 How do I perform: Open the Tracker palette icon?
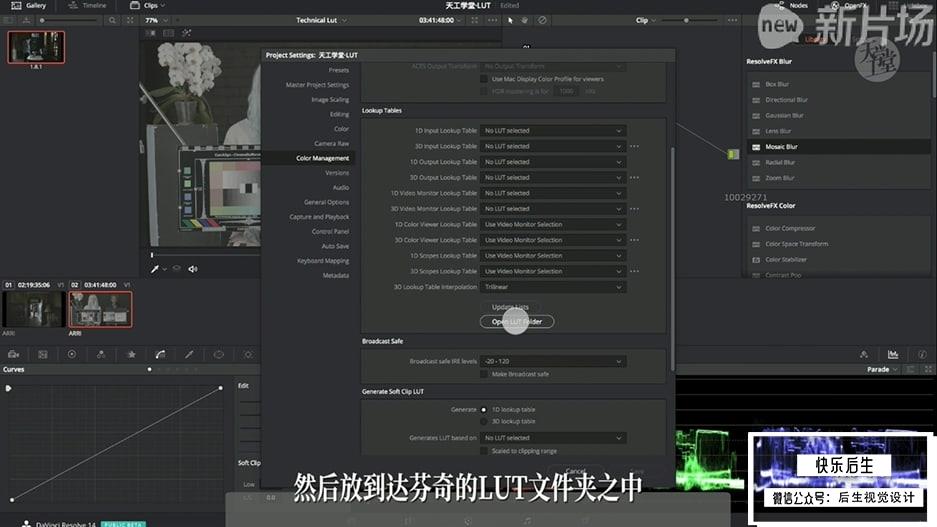[x=248, y=354]
